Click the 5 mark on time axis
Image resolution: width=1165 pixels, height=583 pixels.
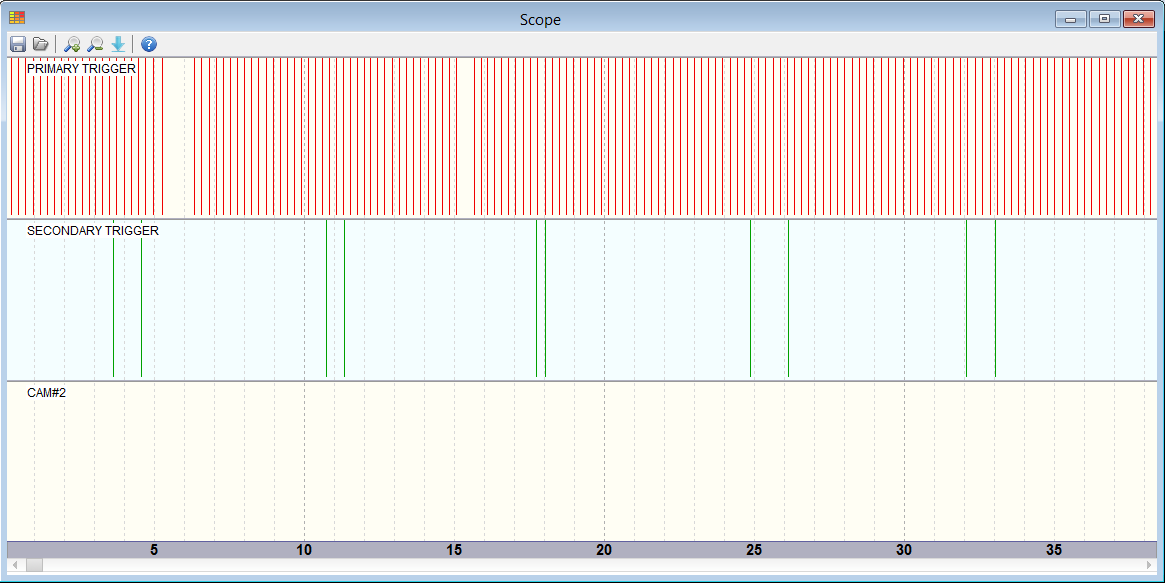coord(154,550)
